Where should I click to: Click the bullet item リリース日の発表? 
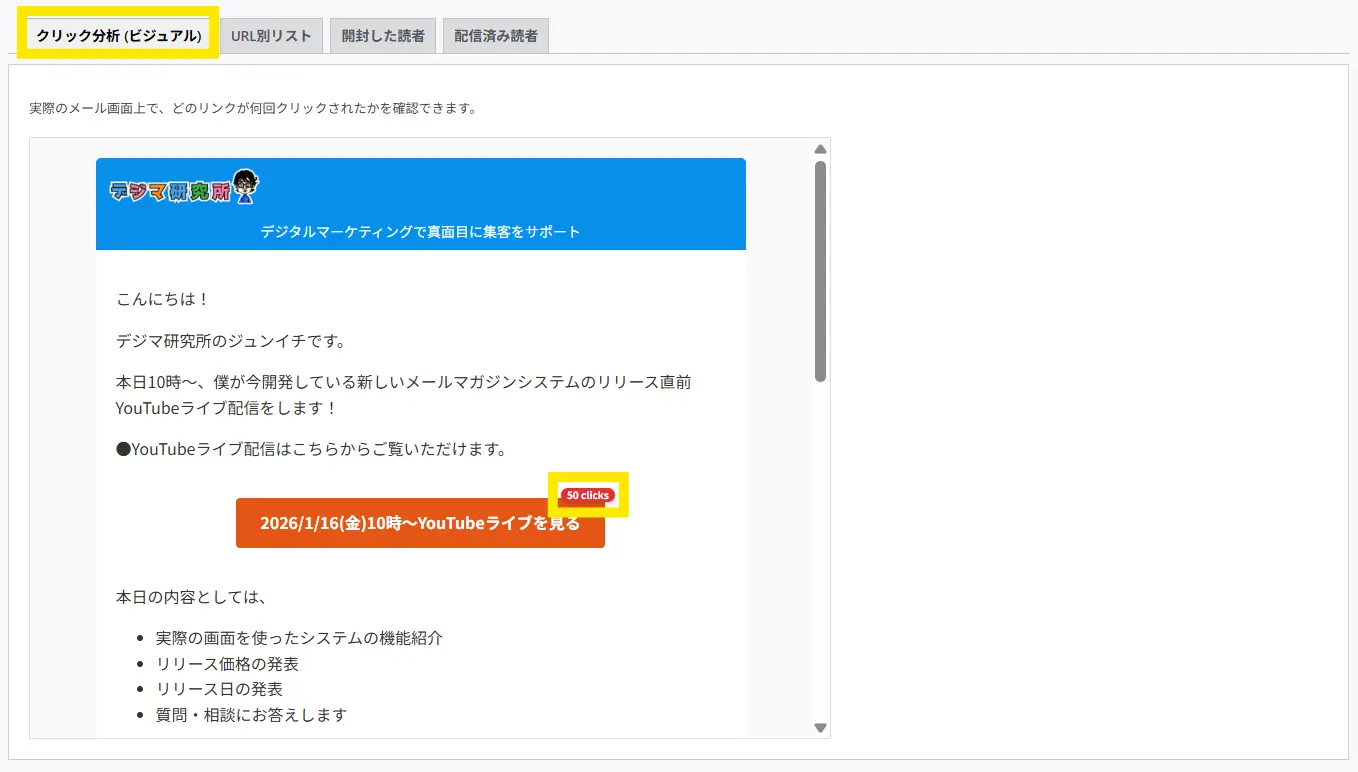click(219, 689)
